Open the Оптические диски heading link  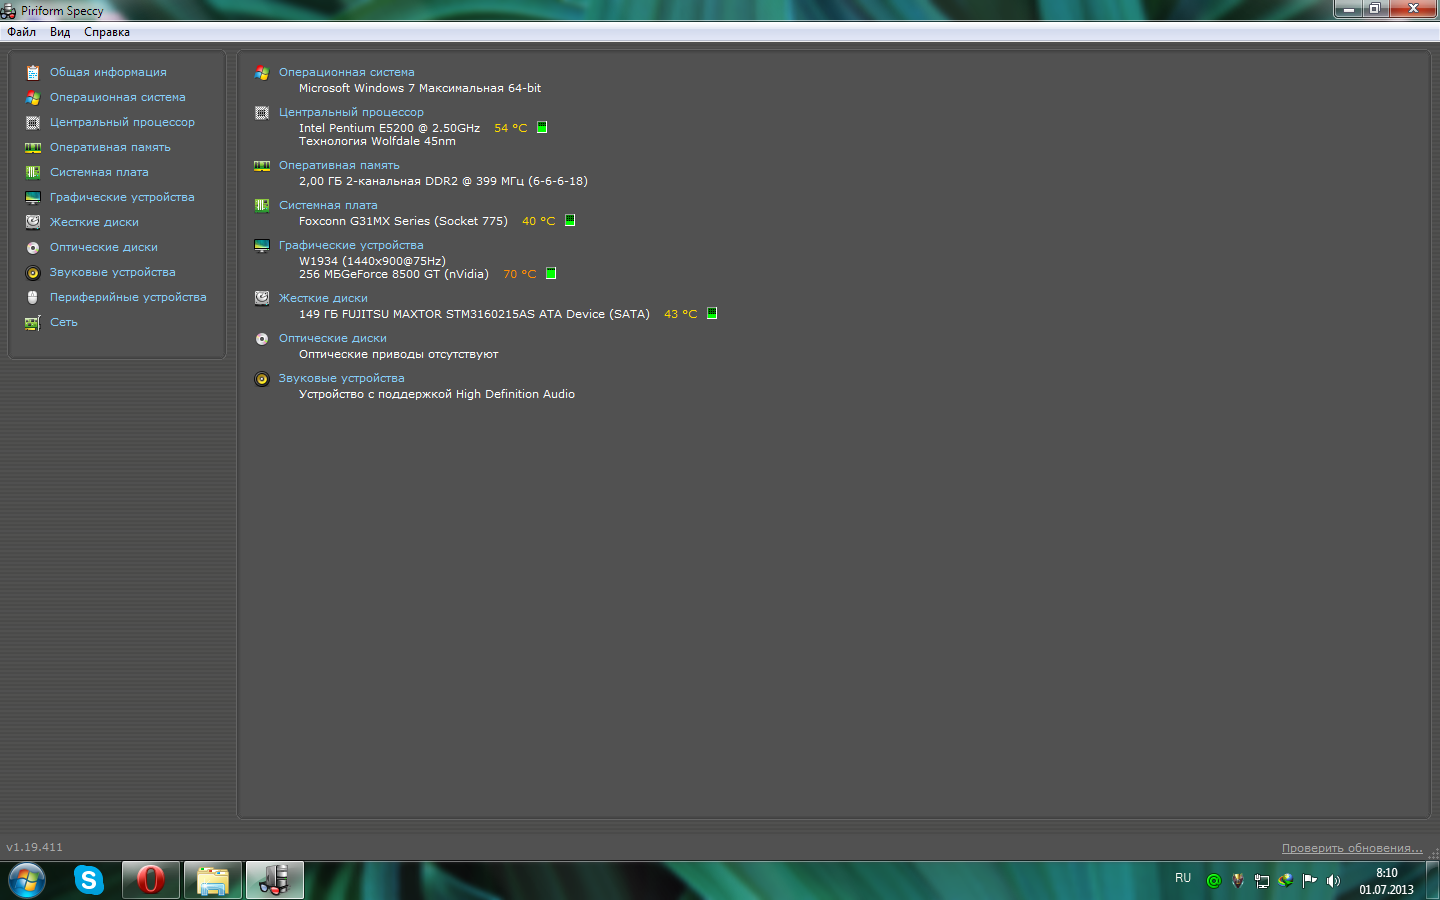332,338
